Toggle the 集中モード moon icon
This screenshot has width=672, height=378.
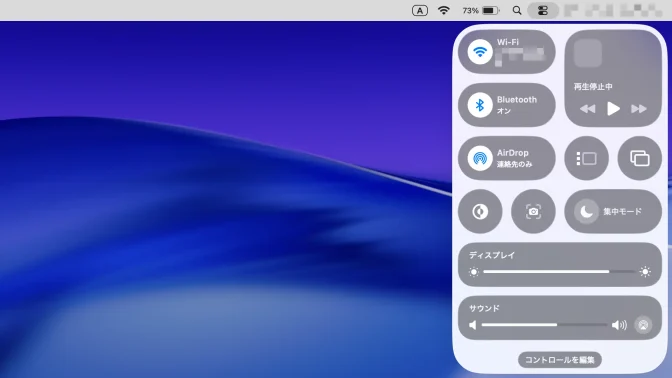click(x=586, y=211)
